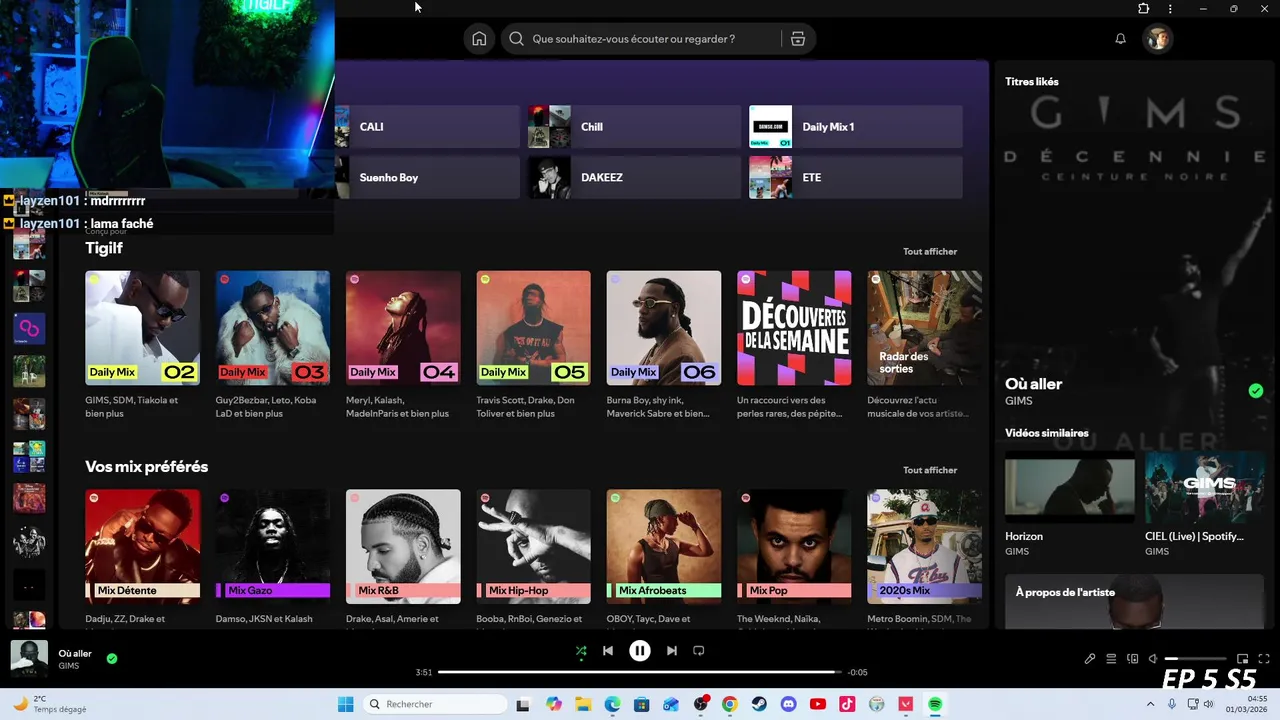Skip to the previous track
This screenshot has height=720, width=1280.
tap(608, 651)
